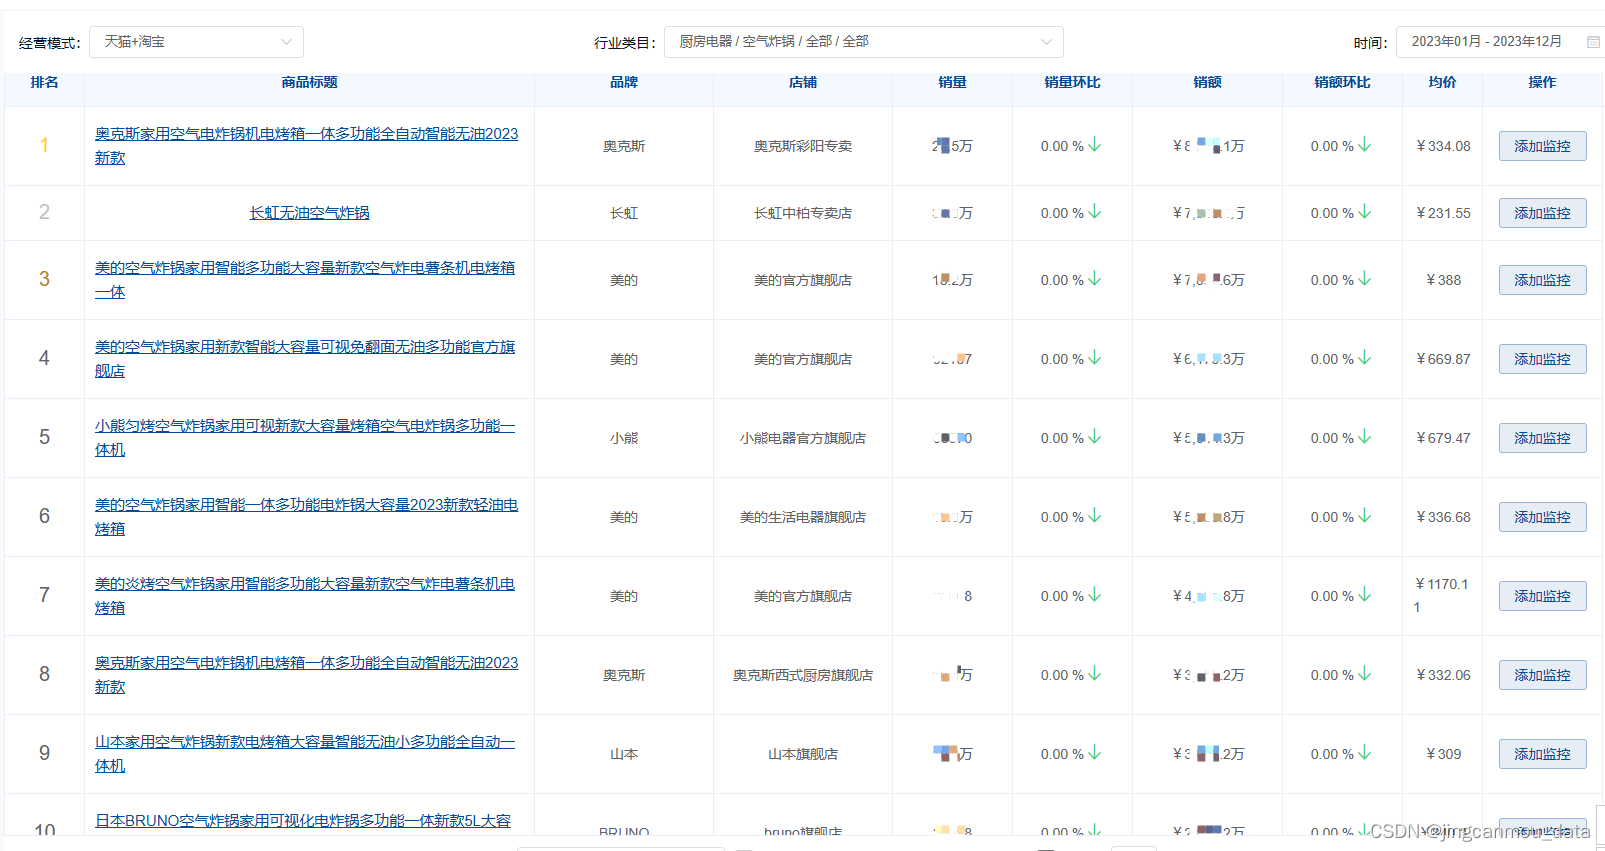This screenshot has height=851, width=1605.
Task: Click the 商品标题 column header
Action: (309, 82)
